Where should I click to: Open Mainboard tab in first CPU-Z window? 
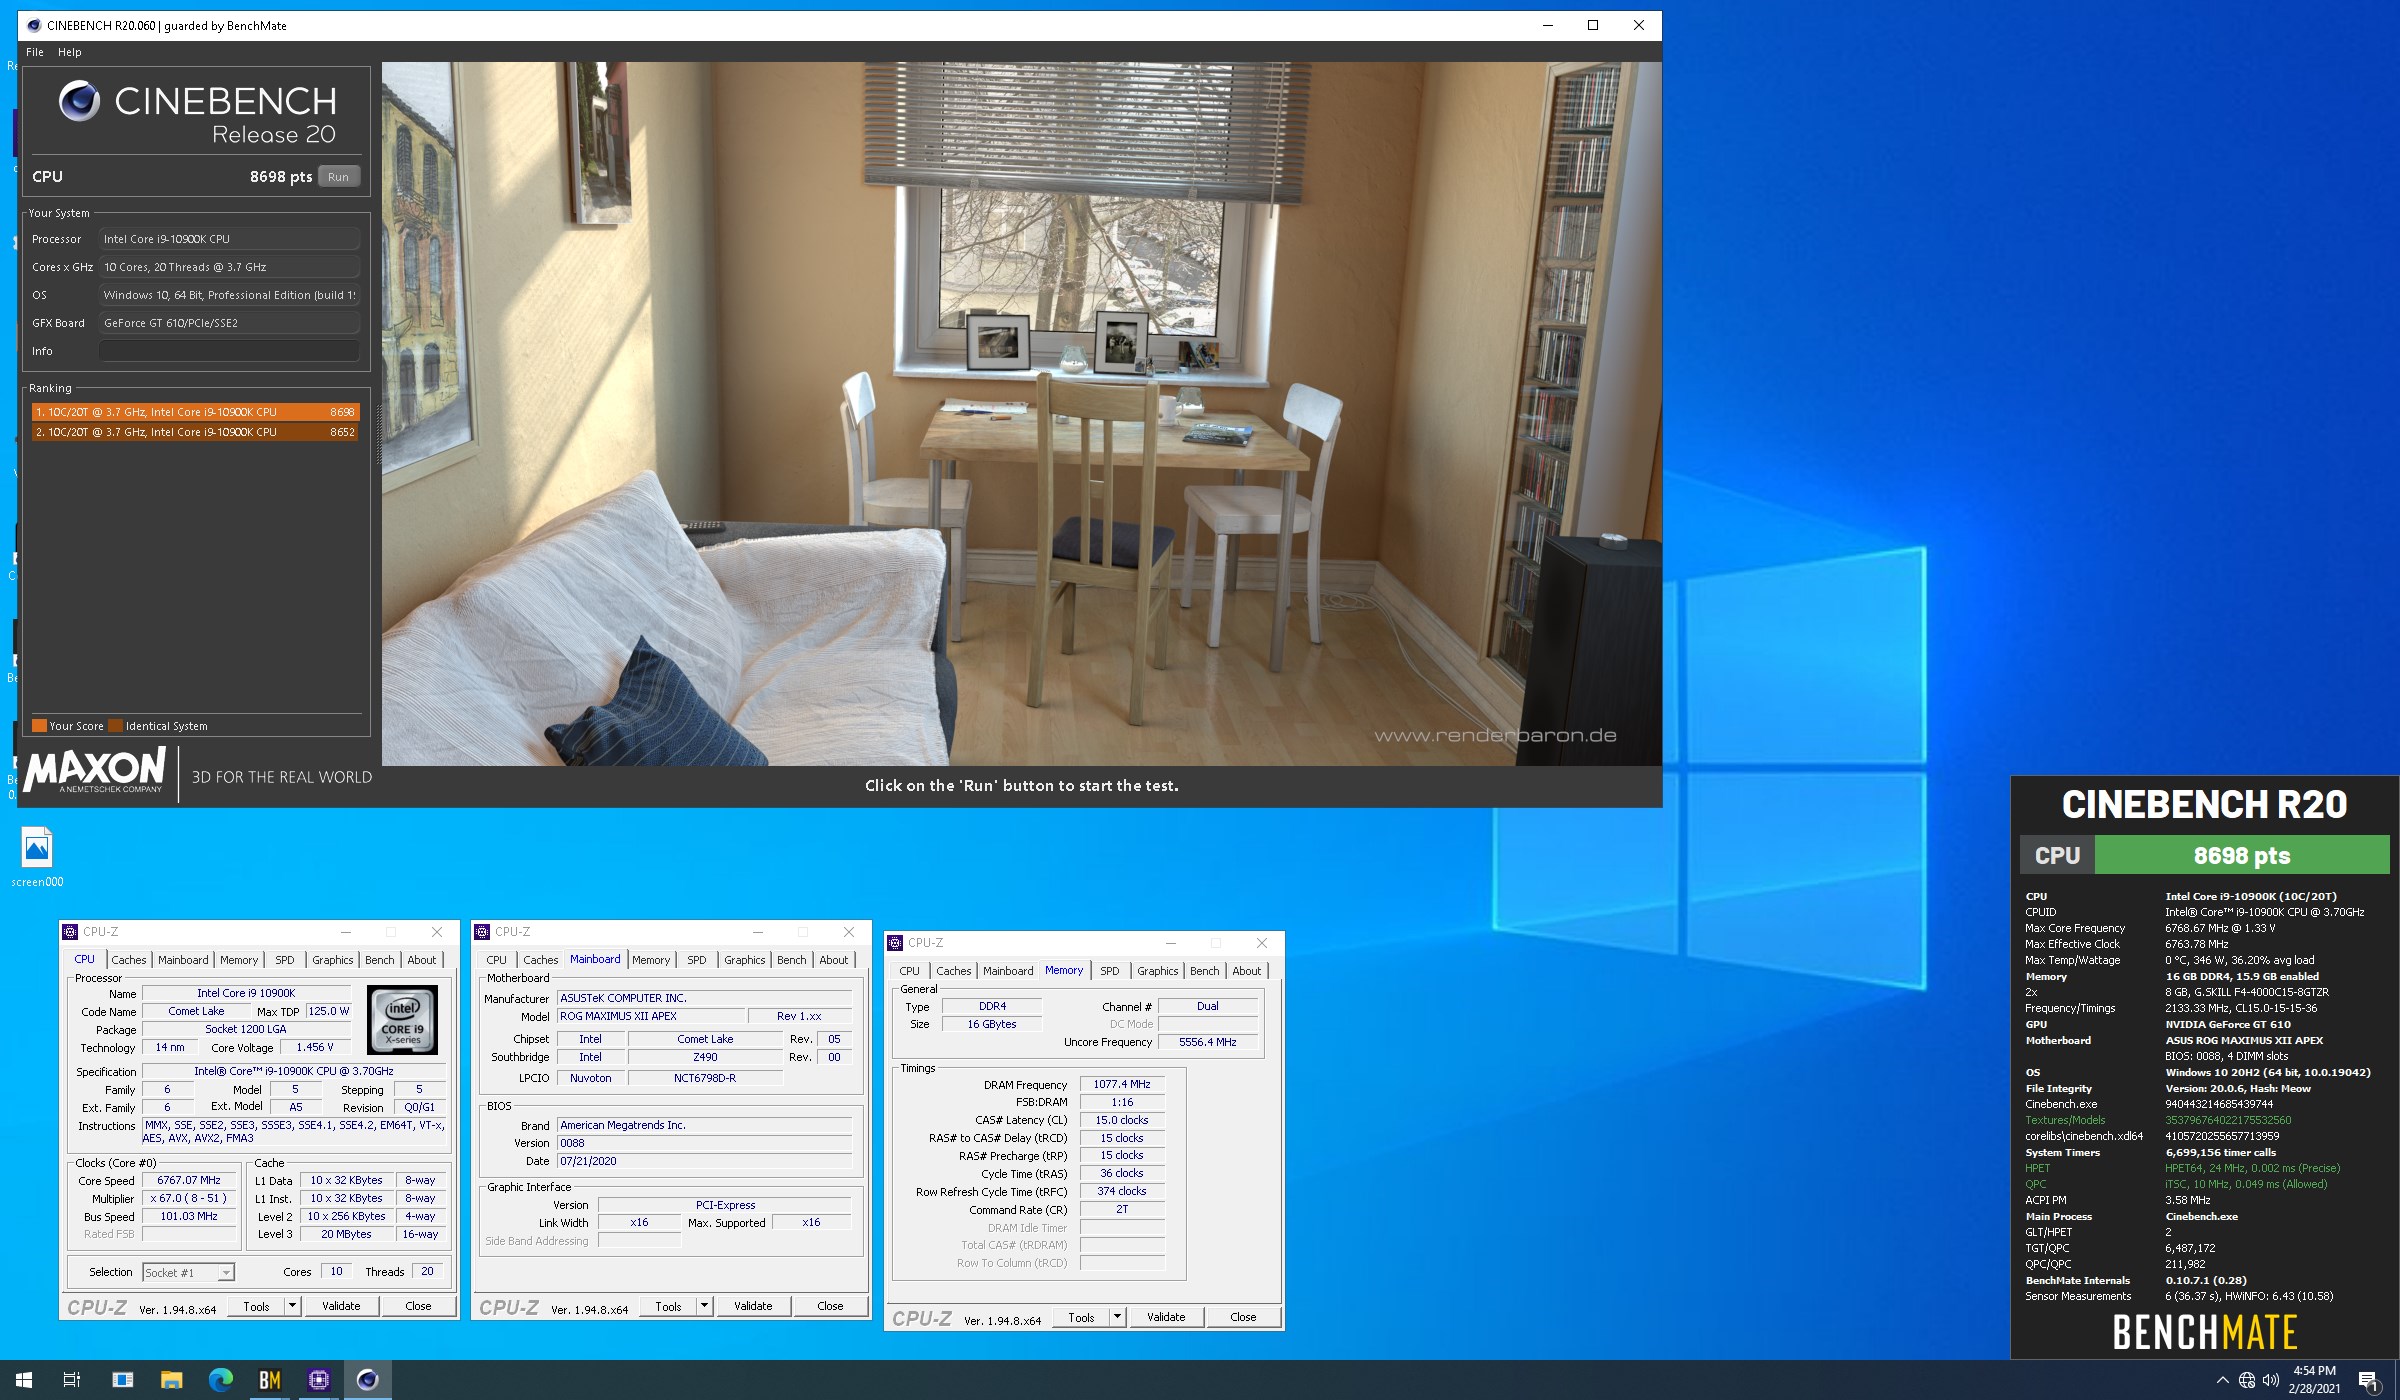tap(183, 960)
